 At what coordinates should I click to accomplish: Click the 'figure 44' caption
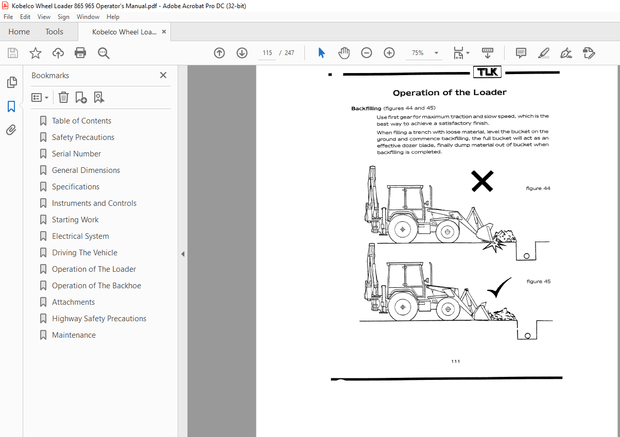538,188
